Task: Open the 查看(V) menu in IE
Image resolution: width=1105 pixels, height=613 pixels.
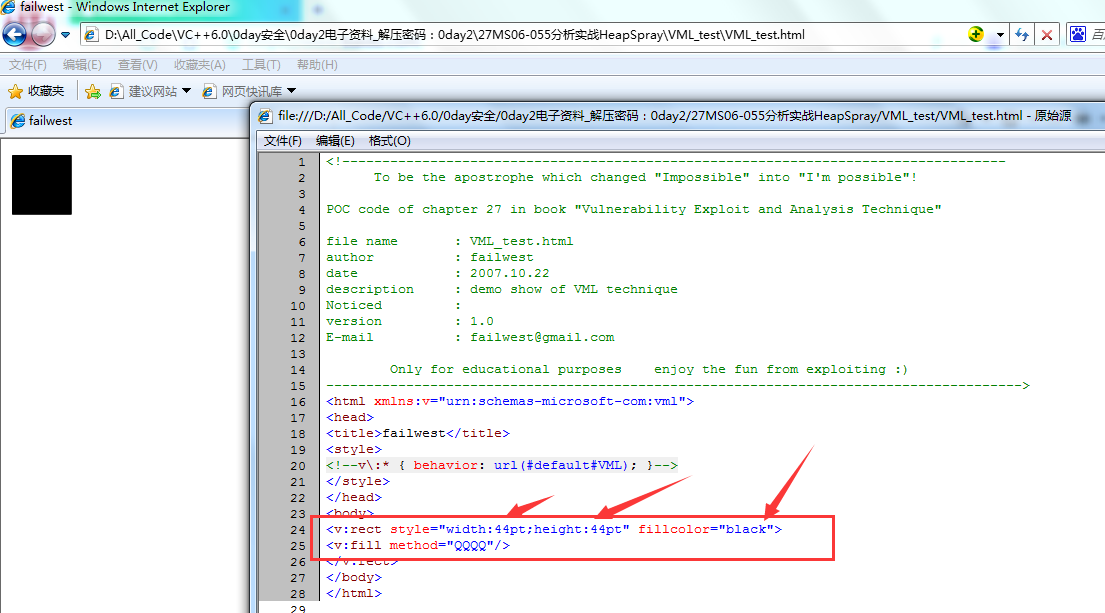Action: click(137, 65)
